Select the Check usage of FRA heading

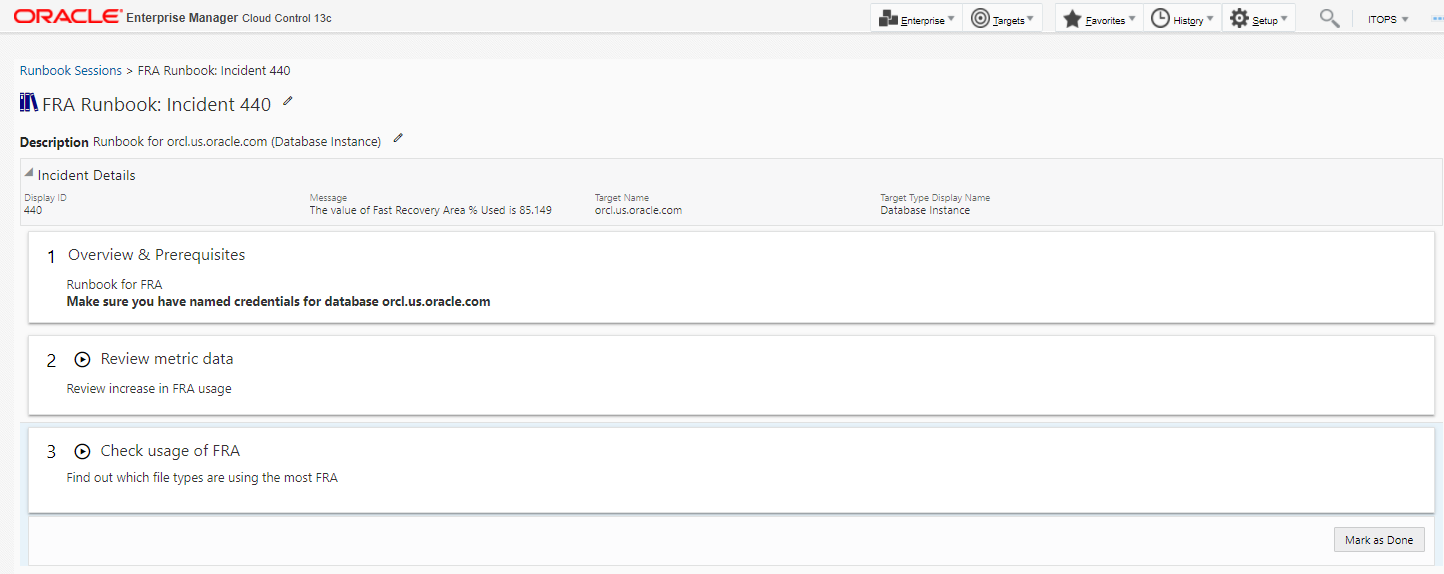coord(170,451)
